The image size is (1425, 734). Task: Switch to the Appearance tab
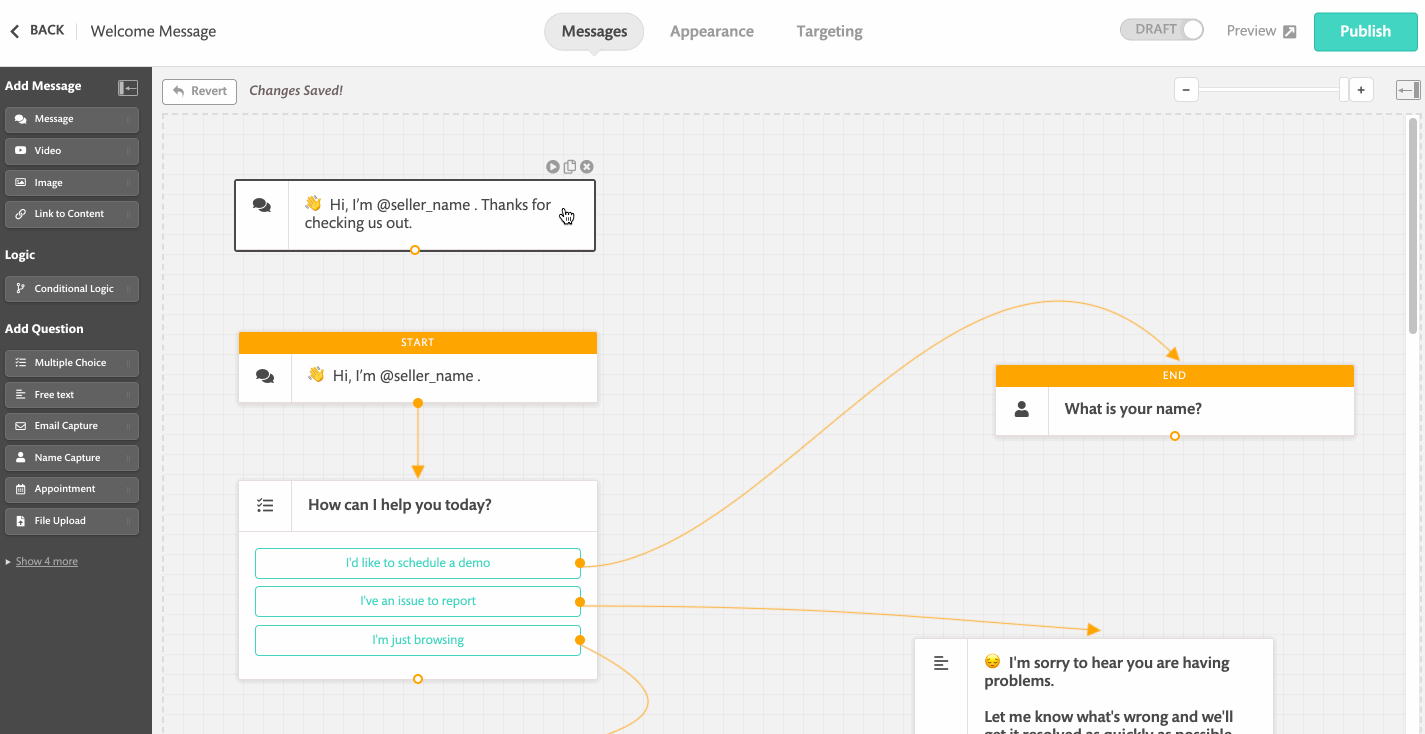(x=711, y=31)
